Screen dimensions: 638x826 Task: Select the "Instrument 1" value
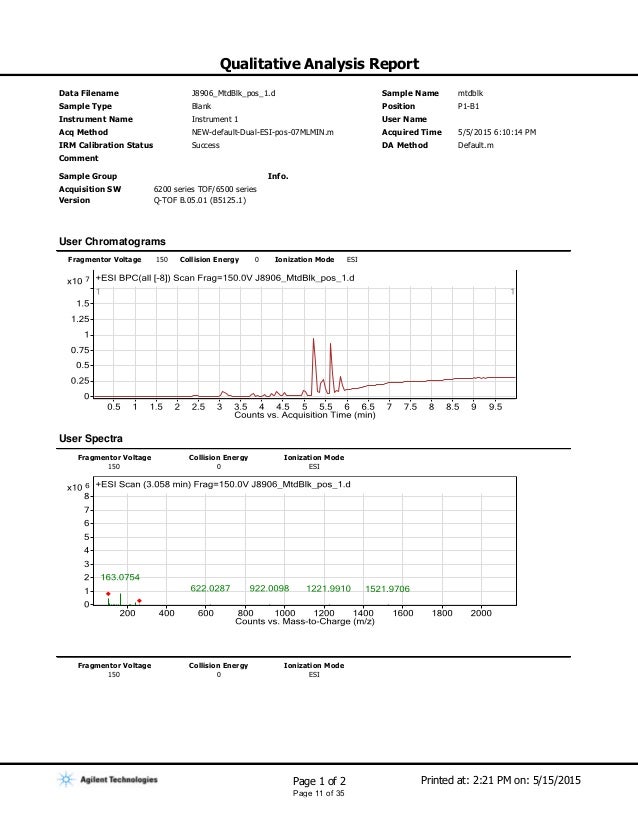tap(215, 119)
